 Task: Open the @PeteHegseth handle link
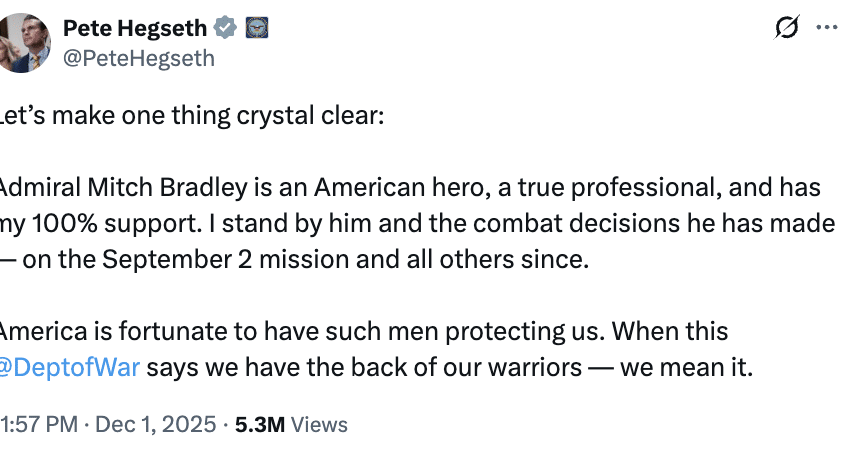click(x=138, y=58)
